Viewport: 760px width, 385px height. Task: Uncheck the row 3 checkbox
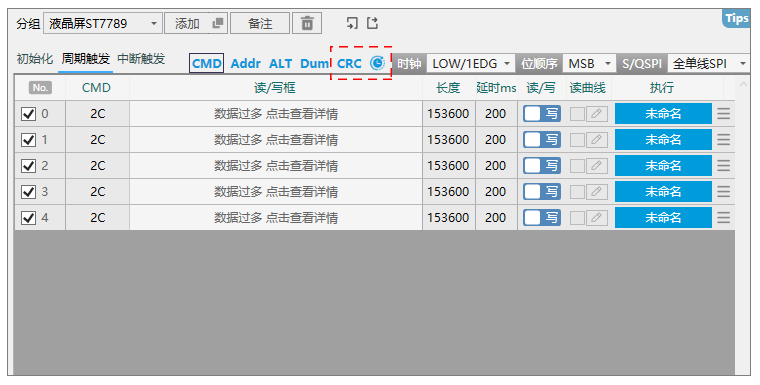click(x=29, y=192)
